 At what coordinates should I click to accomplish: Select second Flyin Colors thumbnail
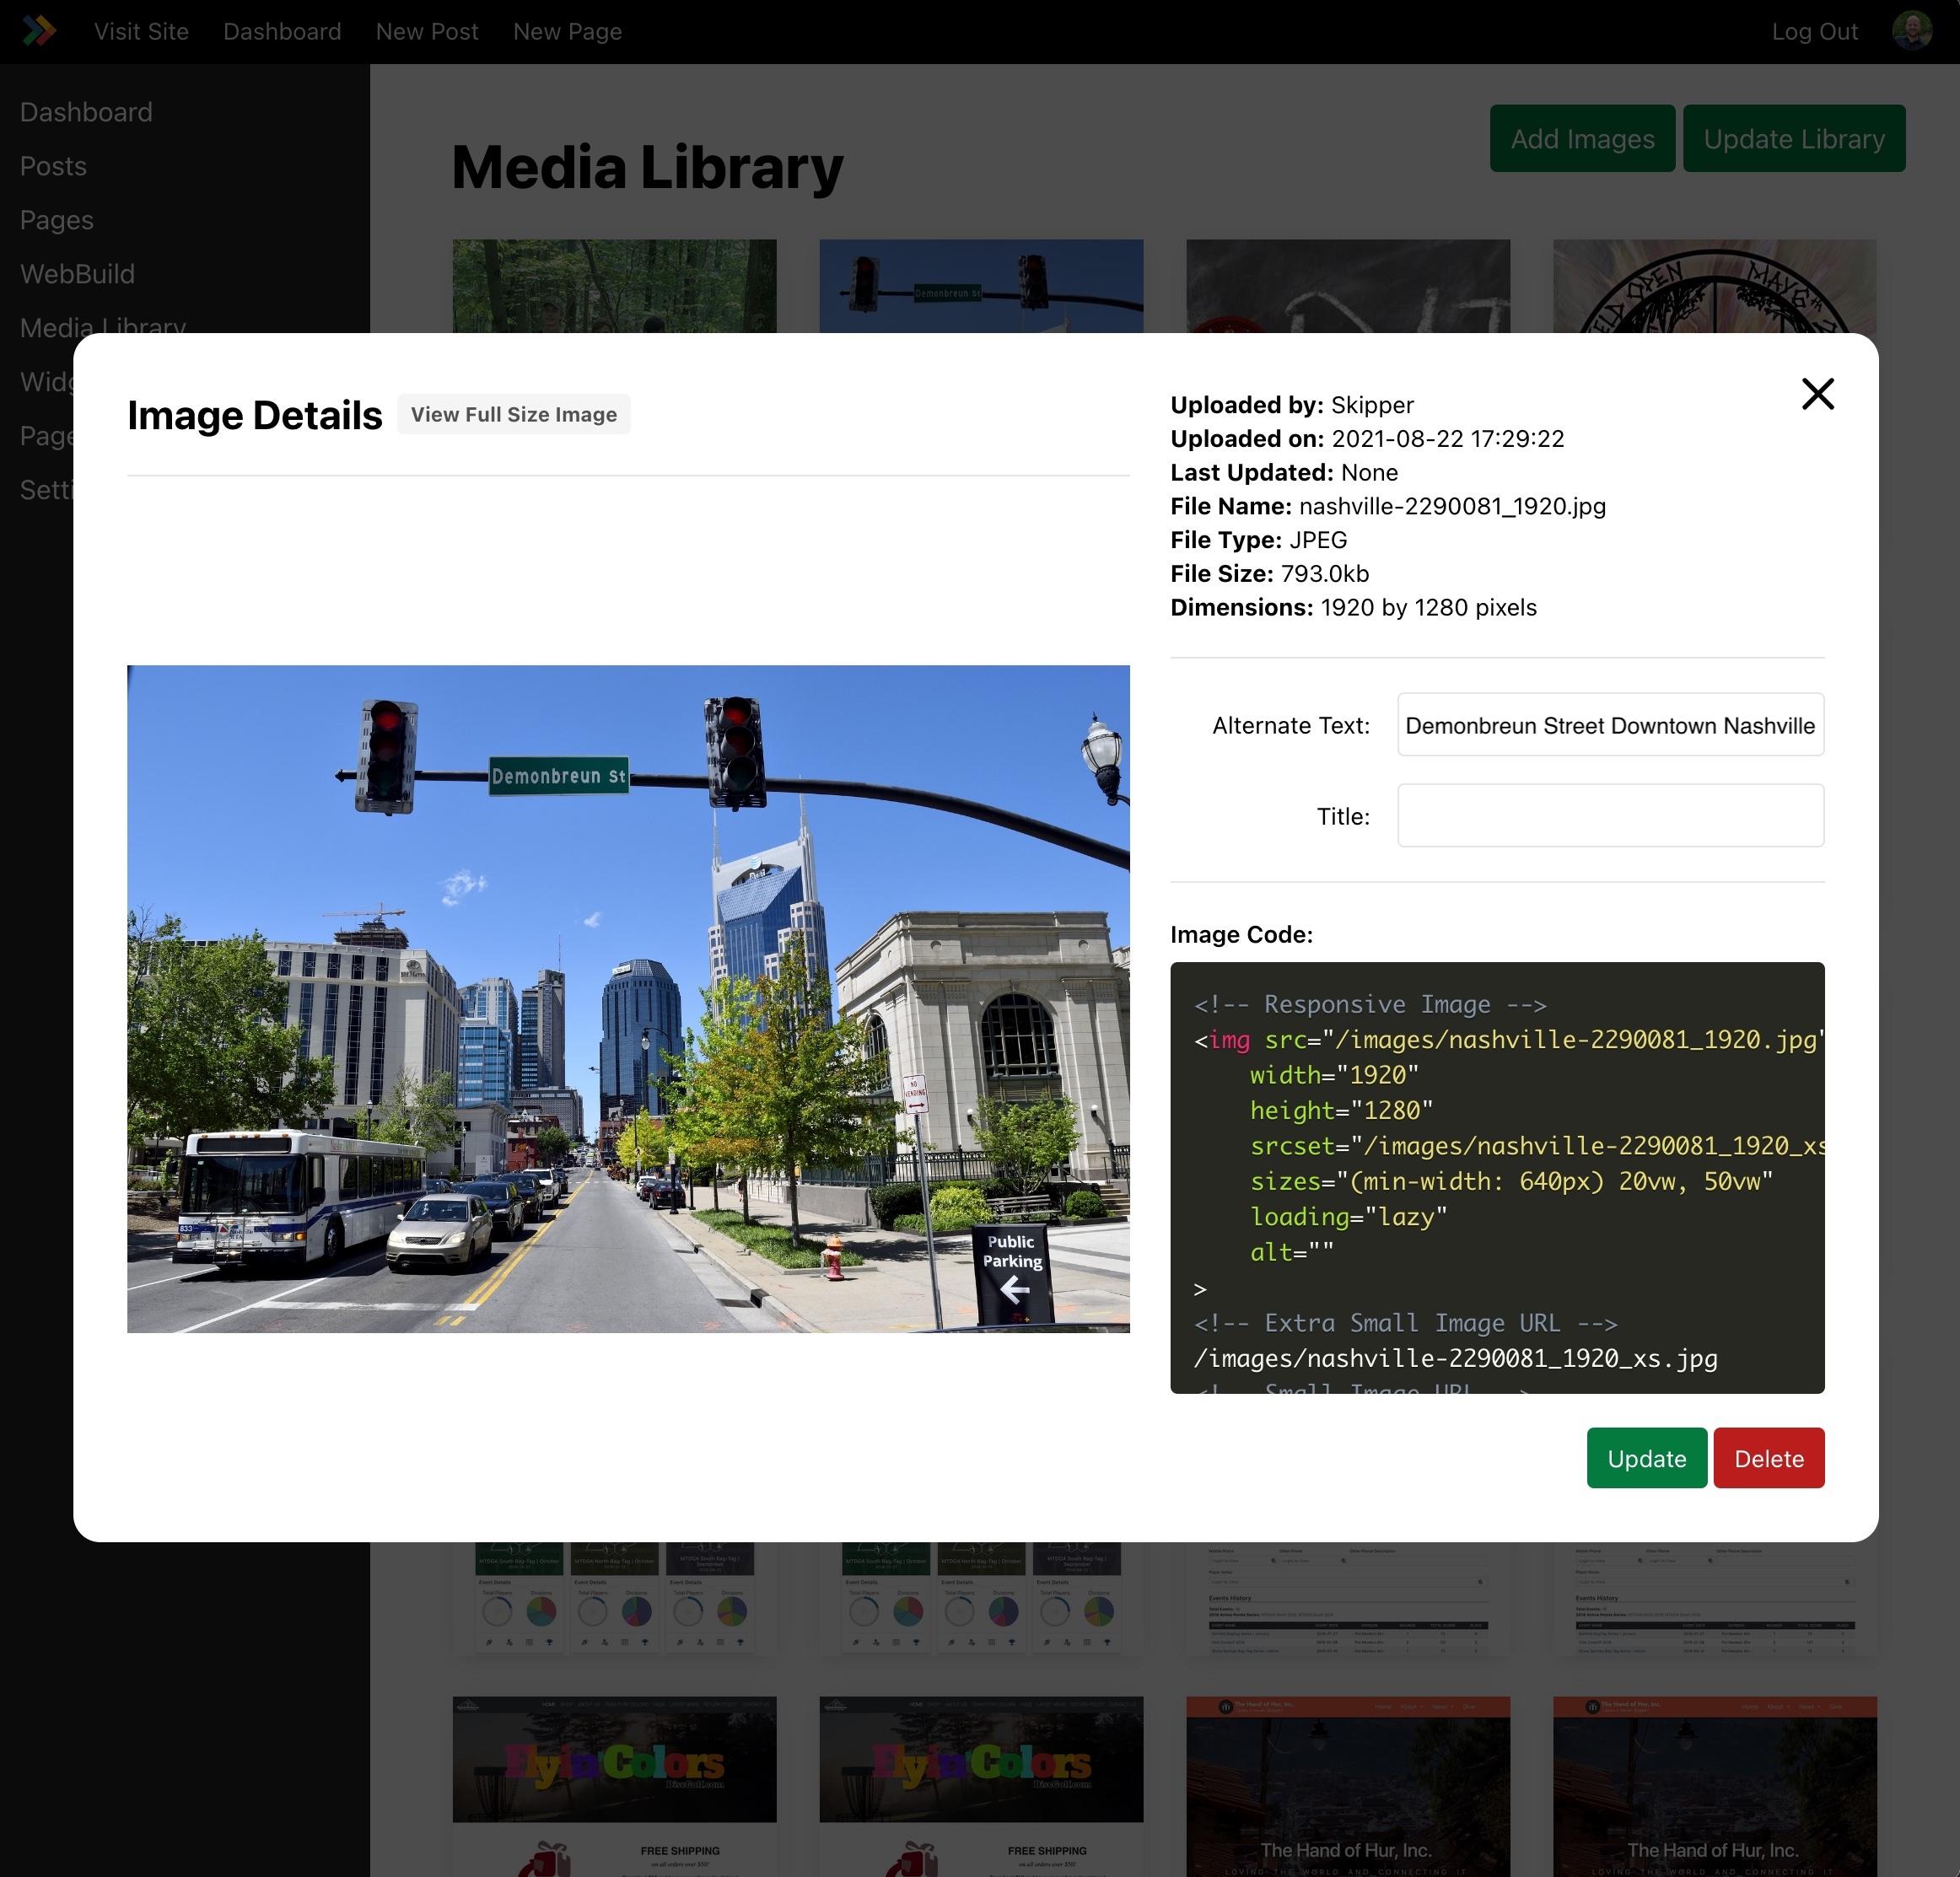(981, 1786)
